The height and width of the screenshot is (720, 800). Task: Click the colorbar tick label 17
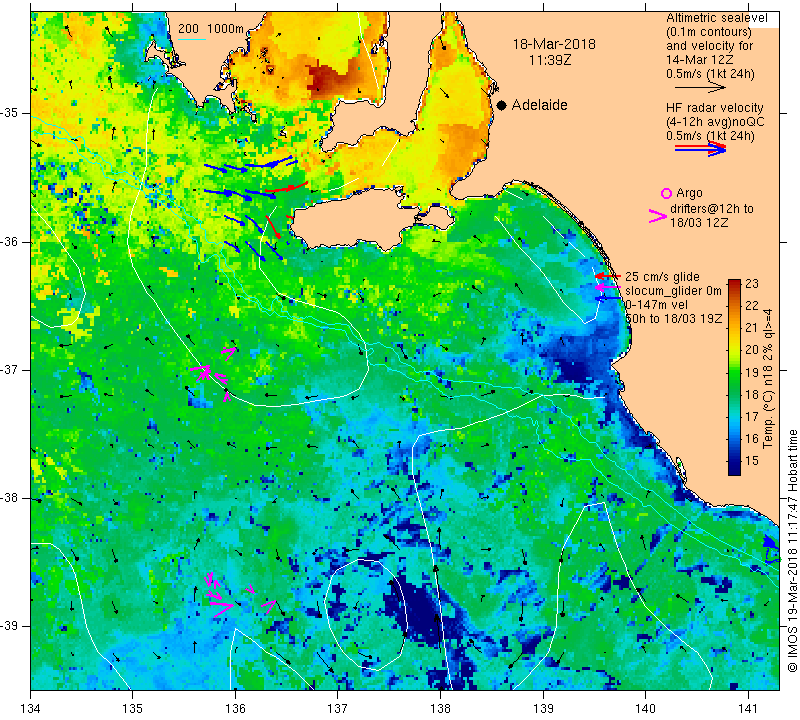tap(752, 416)
